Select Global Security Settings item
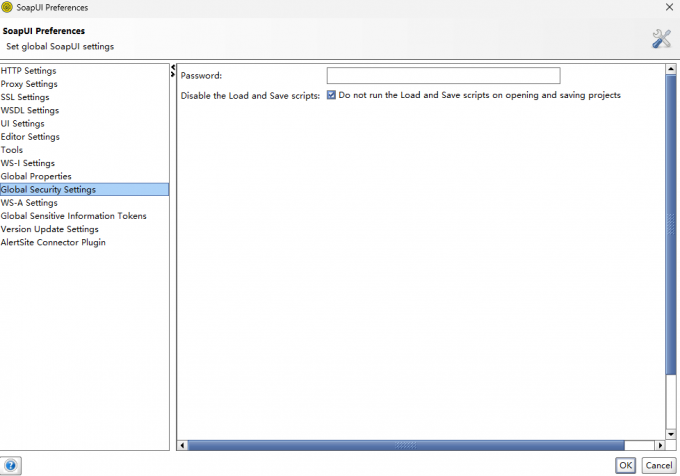The height and width of the screenshot is (476, 680). coord(85,189)
